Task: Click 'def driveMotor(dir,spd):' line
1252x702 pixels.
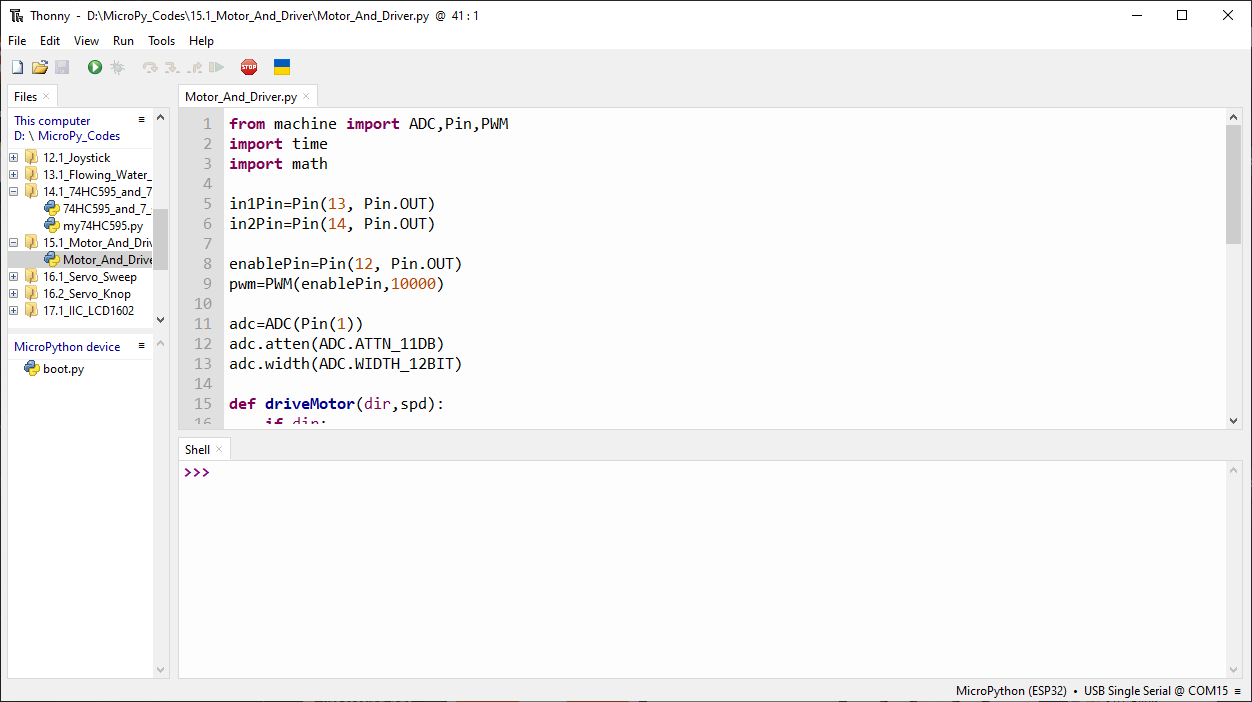Action: [x=336, y=404]
